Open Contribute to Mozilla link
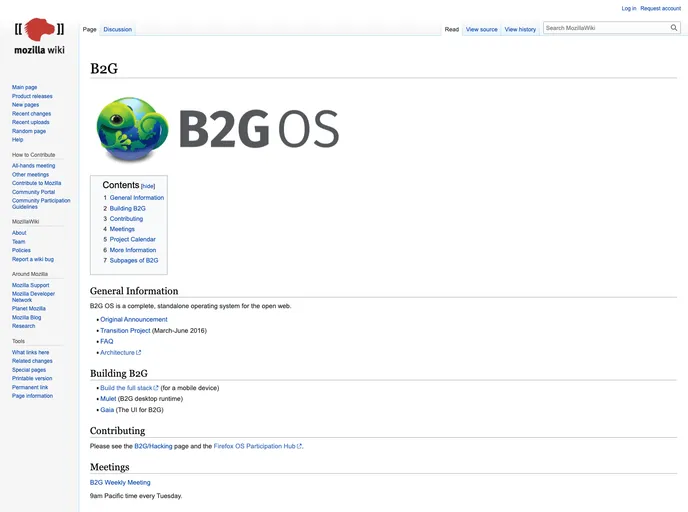The width and height of the screenshot is (688, 512). click(x=36, y=183)
